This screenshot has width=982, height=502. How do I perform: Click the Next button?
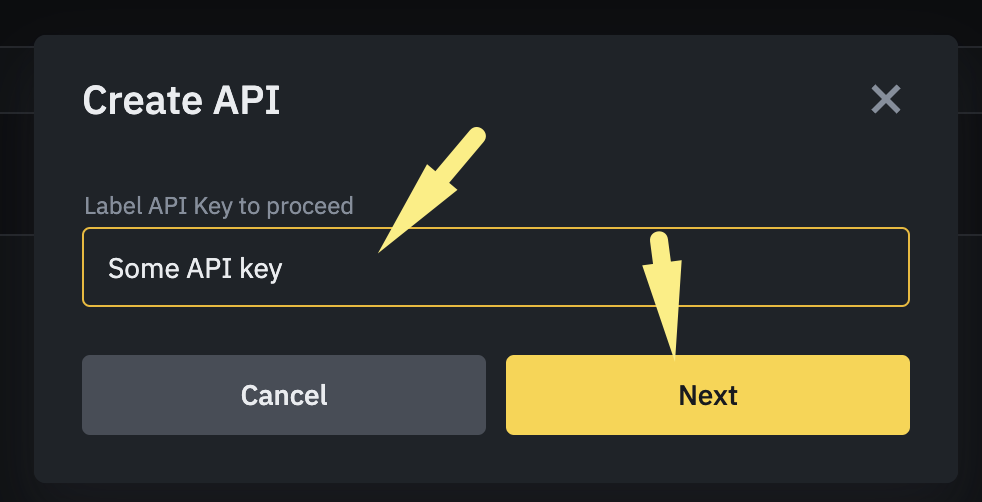(x=707, y=395)
